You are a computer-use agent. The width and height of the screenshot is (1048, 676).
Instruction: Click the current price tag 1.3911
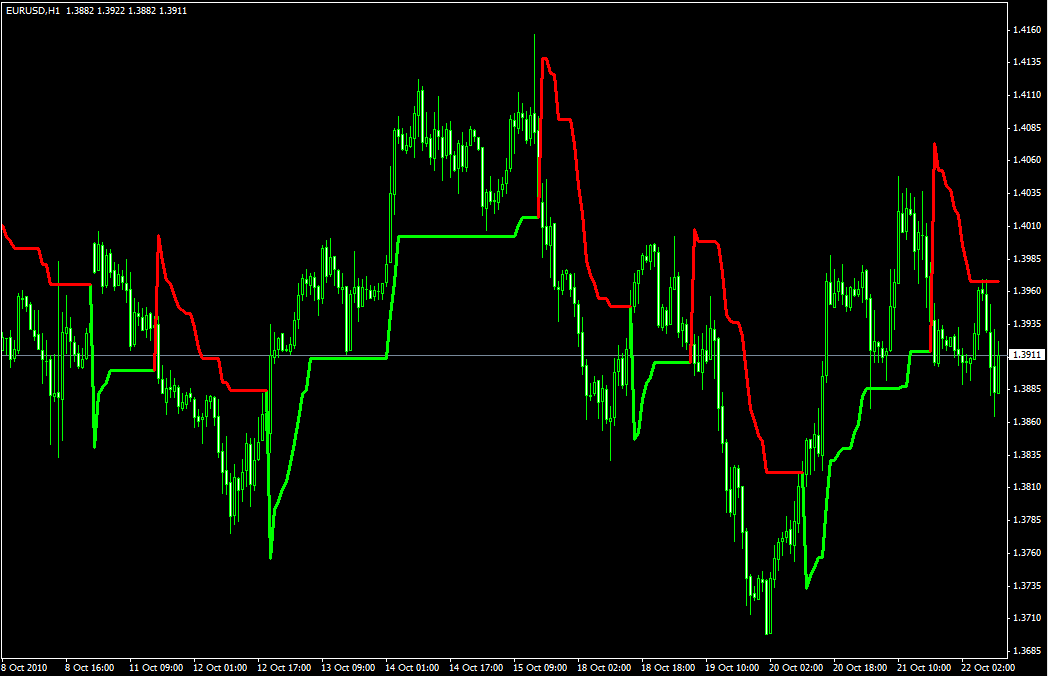1026,355
